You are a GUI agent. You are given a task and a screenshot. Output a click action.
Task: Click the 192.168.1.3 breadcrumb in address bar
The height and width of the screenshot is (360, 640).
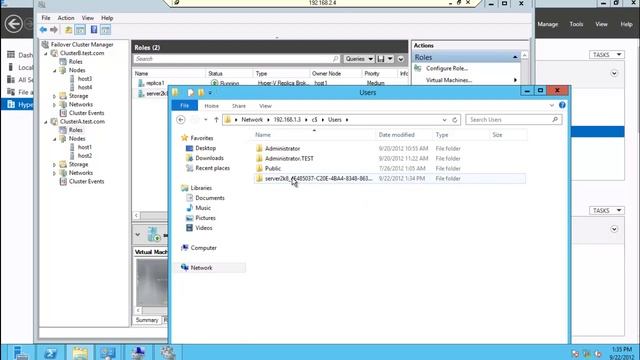coord(287,120)
